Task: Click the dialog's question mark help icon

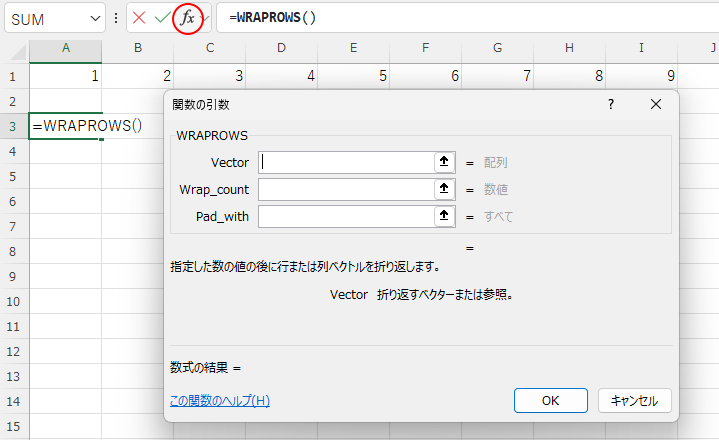Action: (x=611, y=104)
